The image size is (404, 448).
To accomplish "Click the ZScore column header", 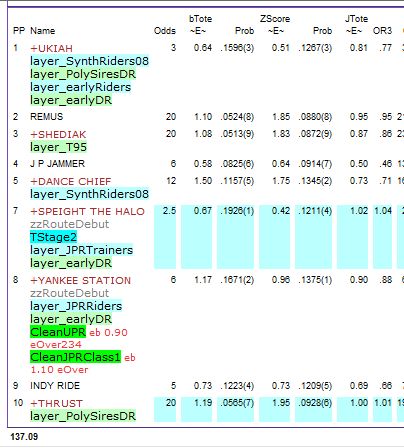I will [275, 19].
